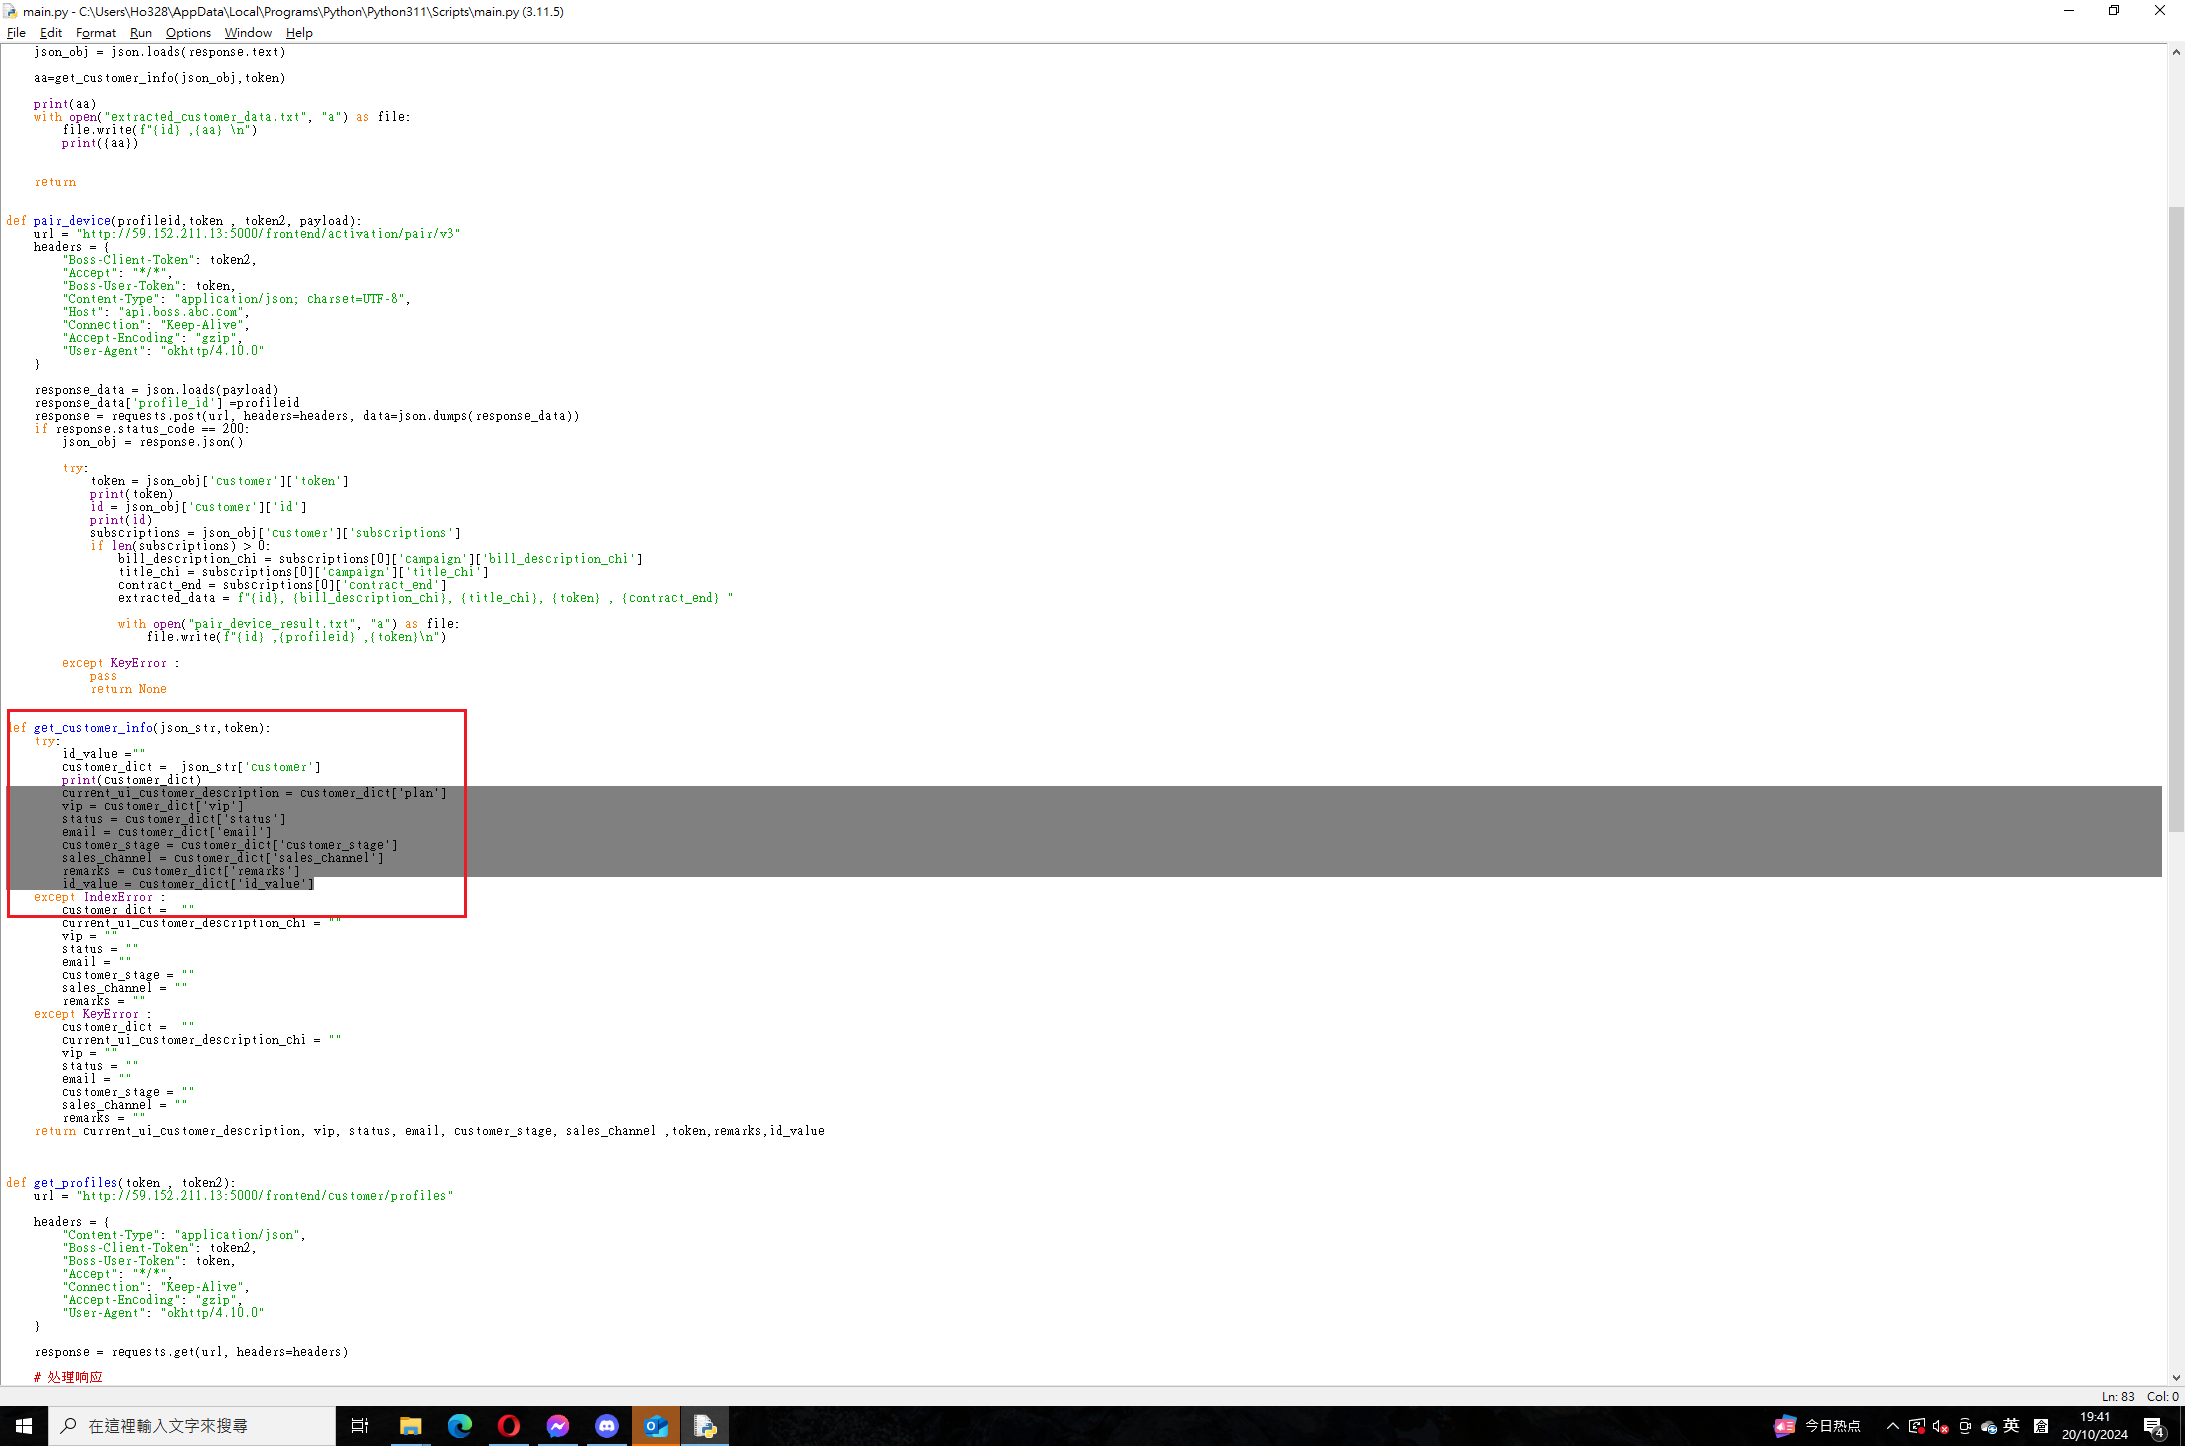Open the notification center with 4 alerts
The width and height of the screenshot is (2185, 1446).
click(2155, 1427)
